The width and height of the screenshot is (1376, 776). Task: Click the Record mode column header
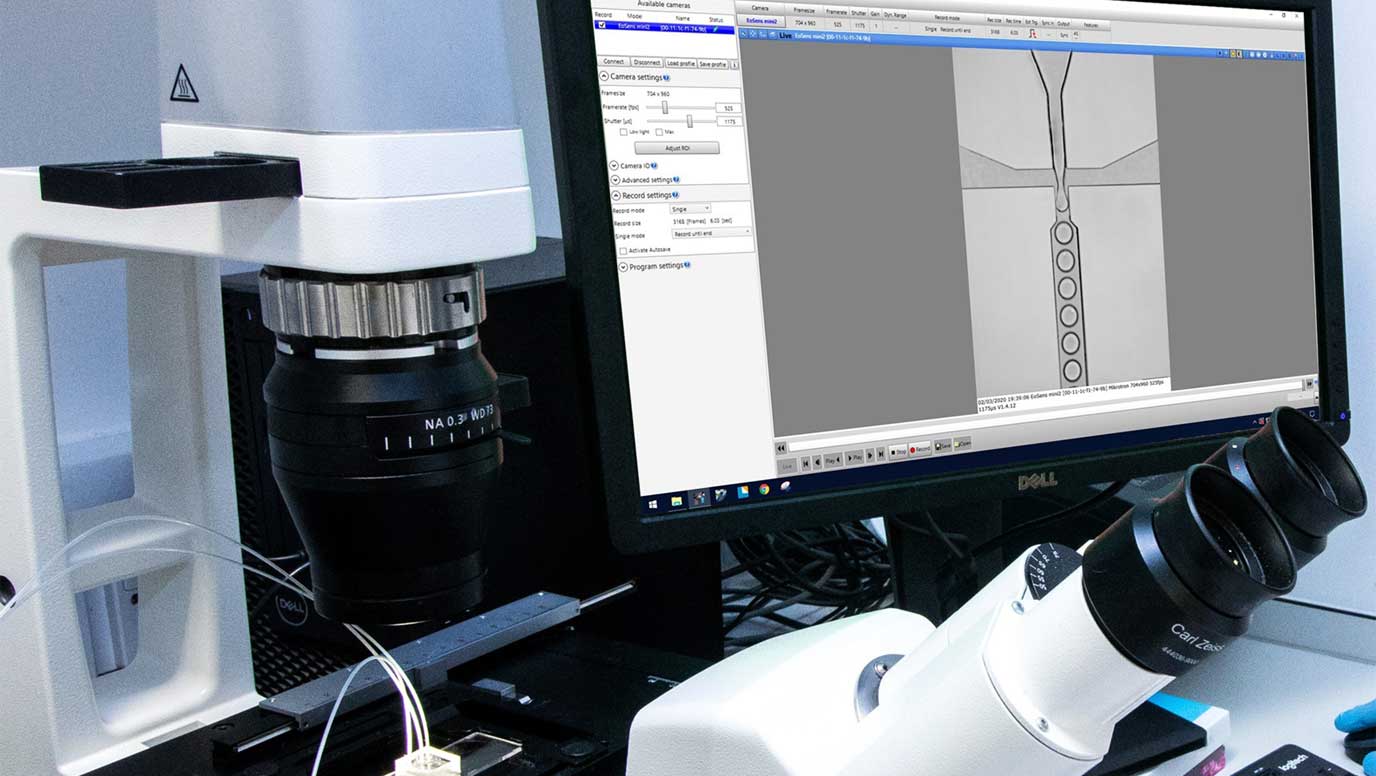(x=947, y=17)
